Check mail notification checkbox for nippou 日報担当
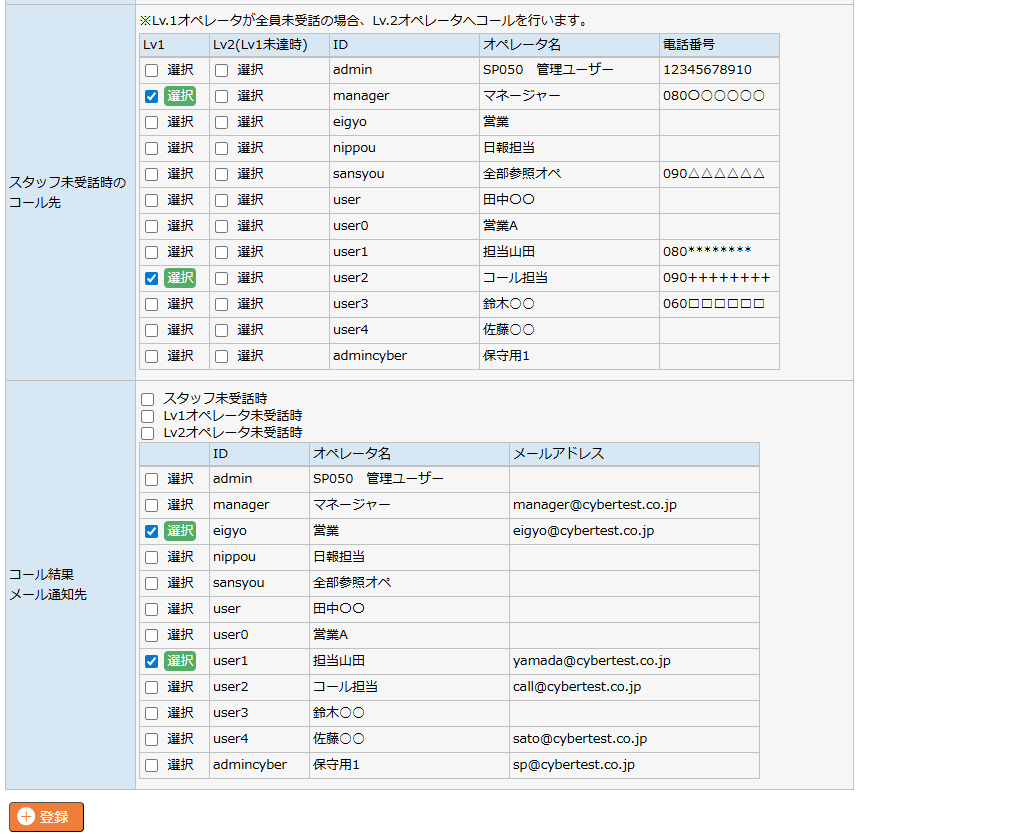The image size is (1016, 834). click(x=152, y=557)
